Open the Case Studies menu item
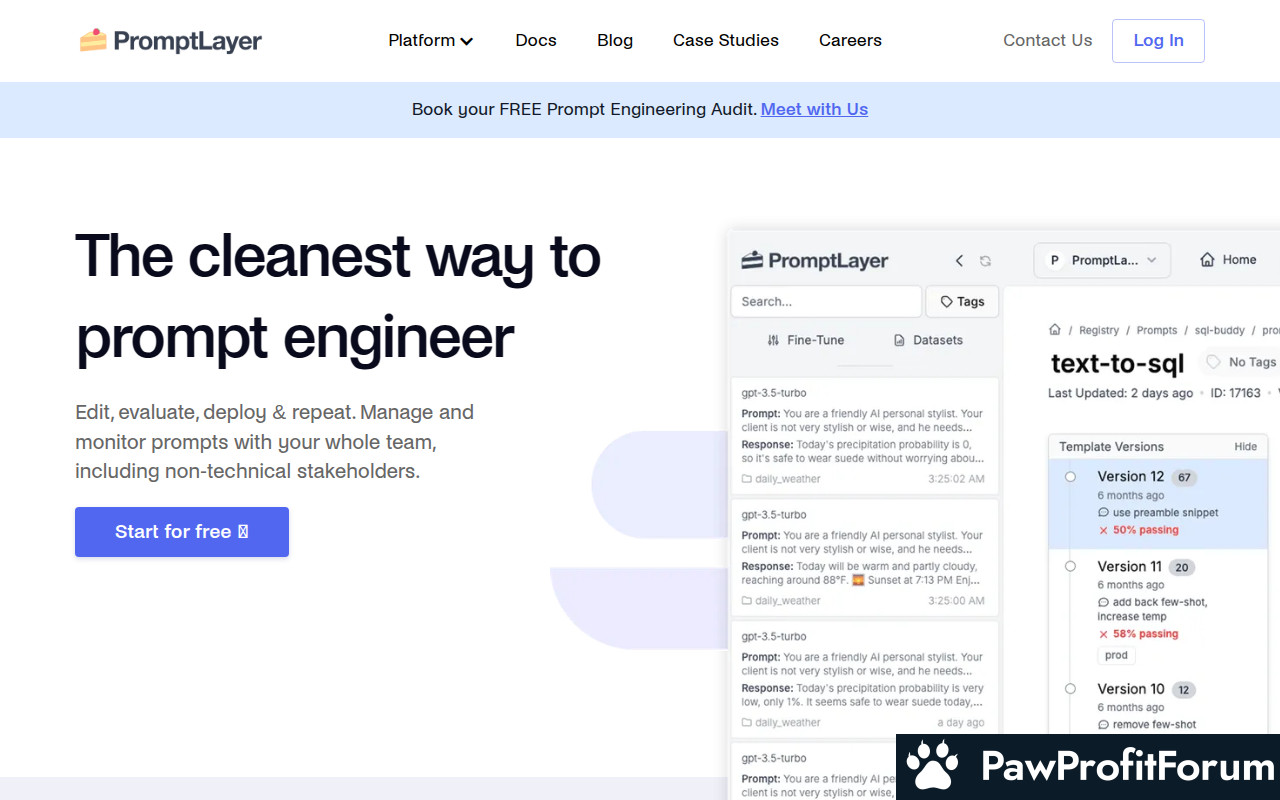The height and width of the screenshot is (800, 1280). 726,40
